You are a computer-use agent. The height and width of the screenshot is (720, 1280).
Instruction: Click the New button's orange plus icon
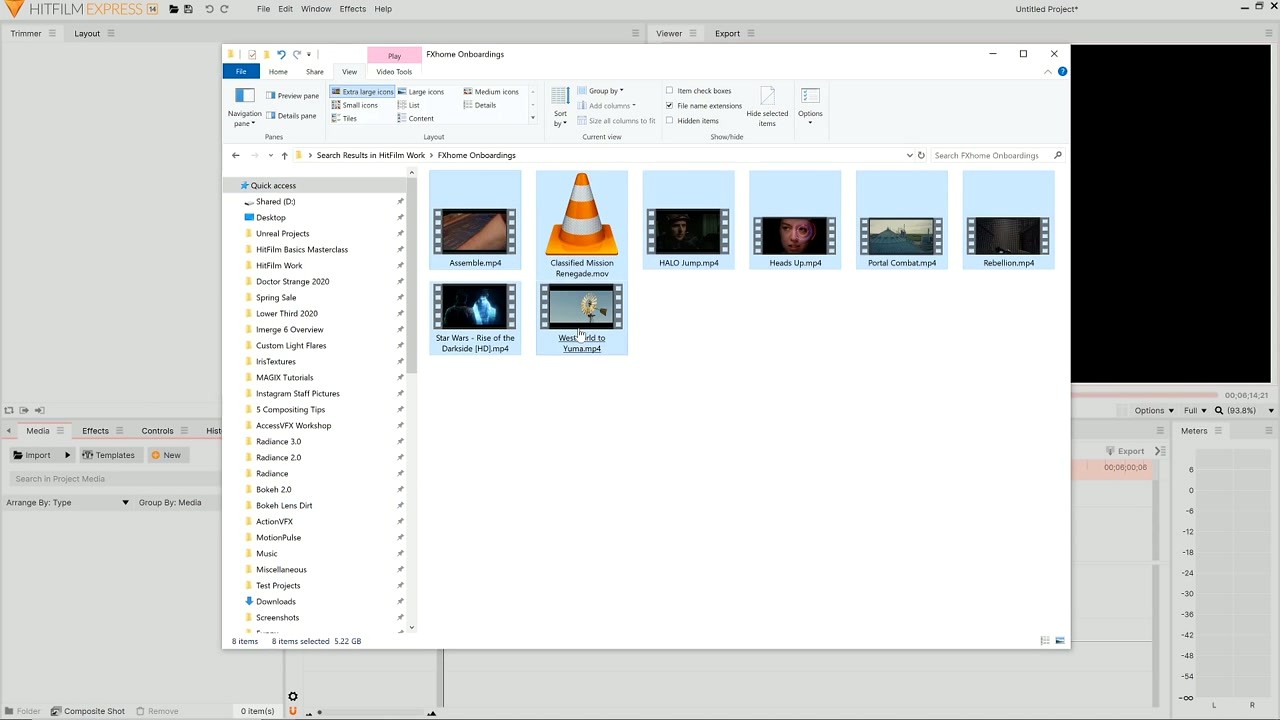(x=155, y=455)
